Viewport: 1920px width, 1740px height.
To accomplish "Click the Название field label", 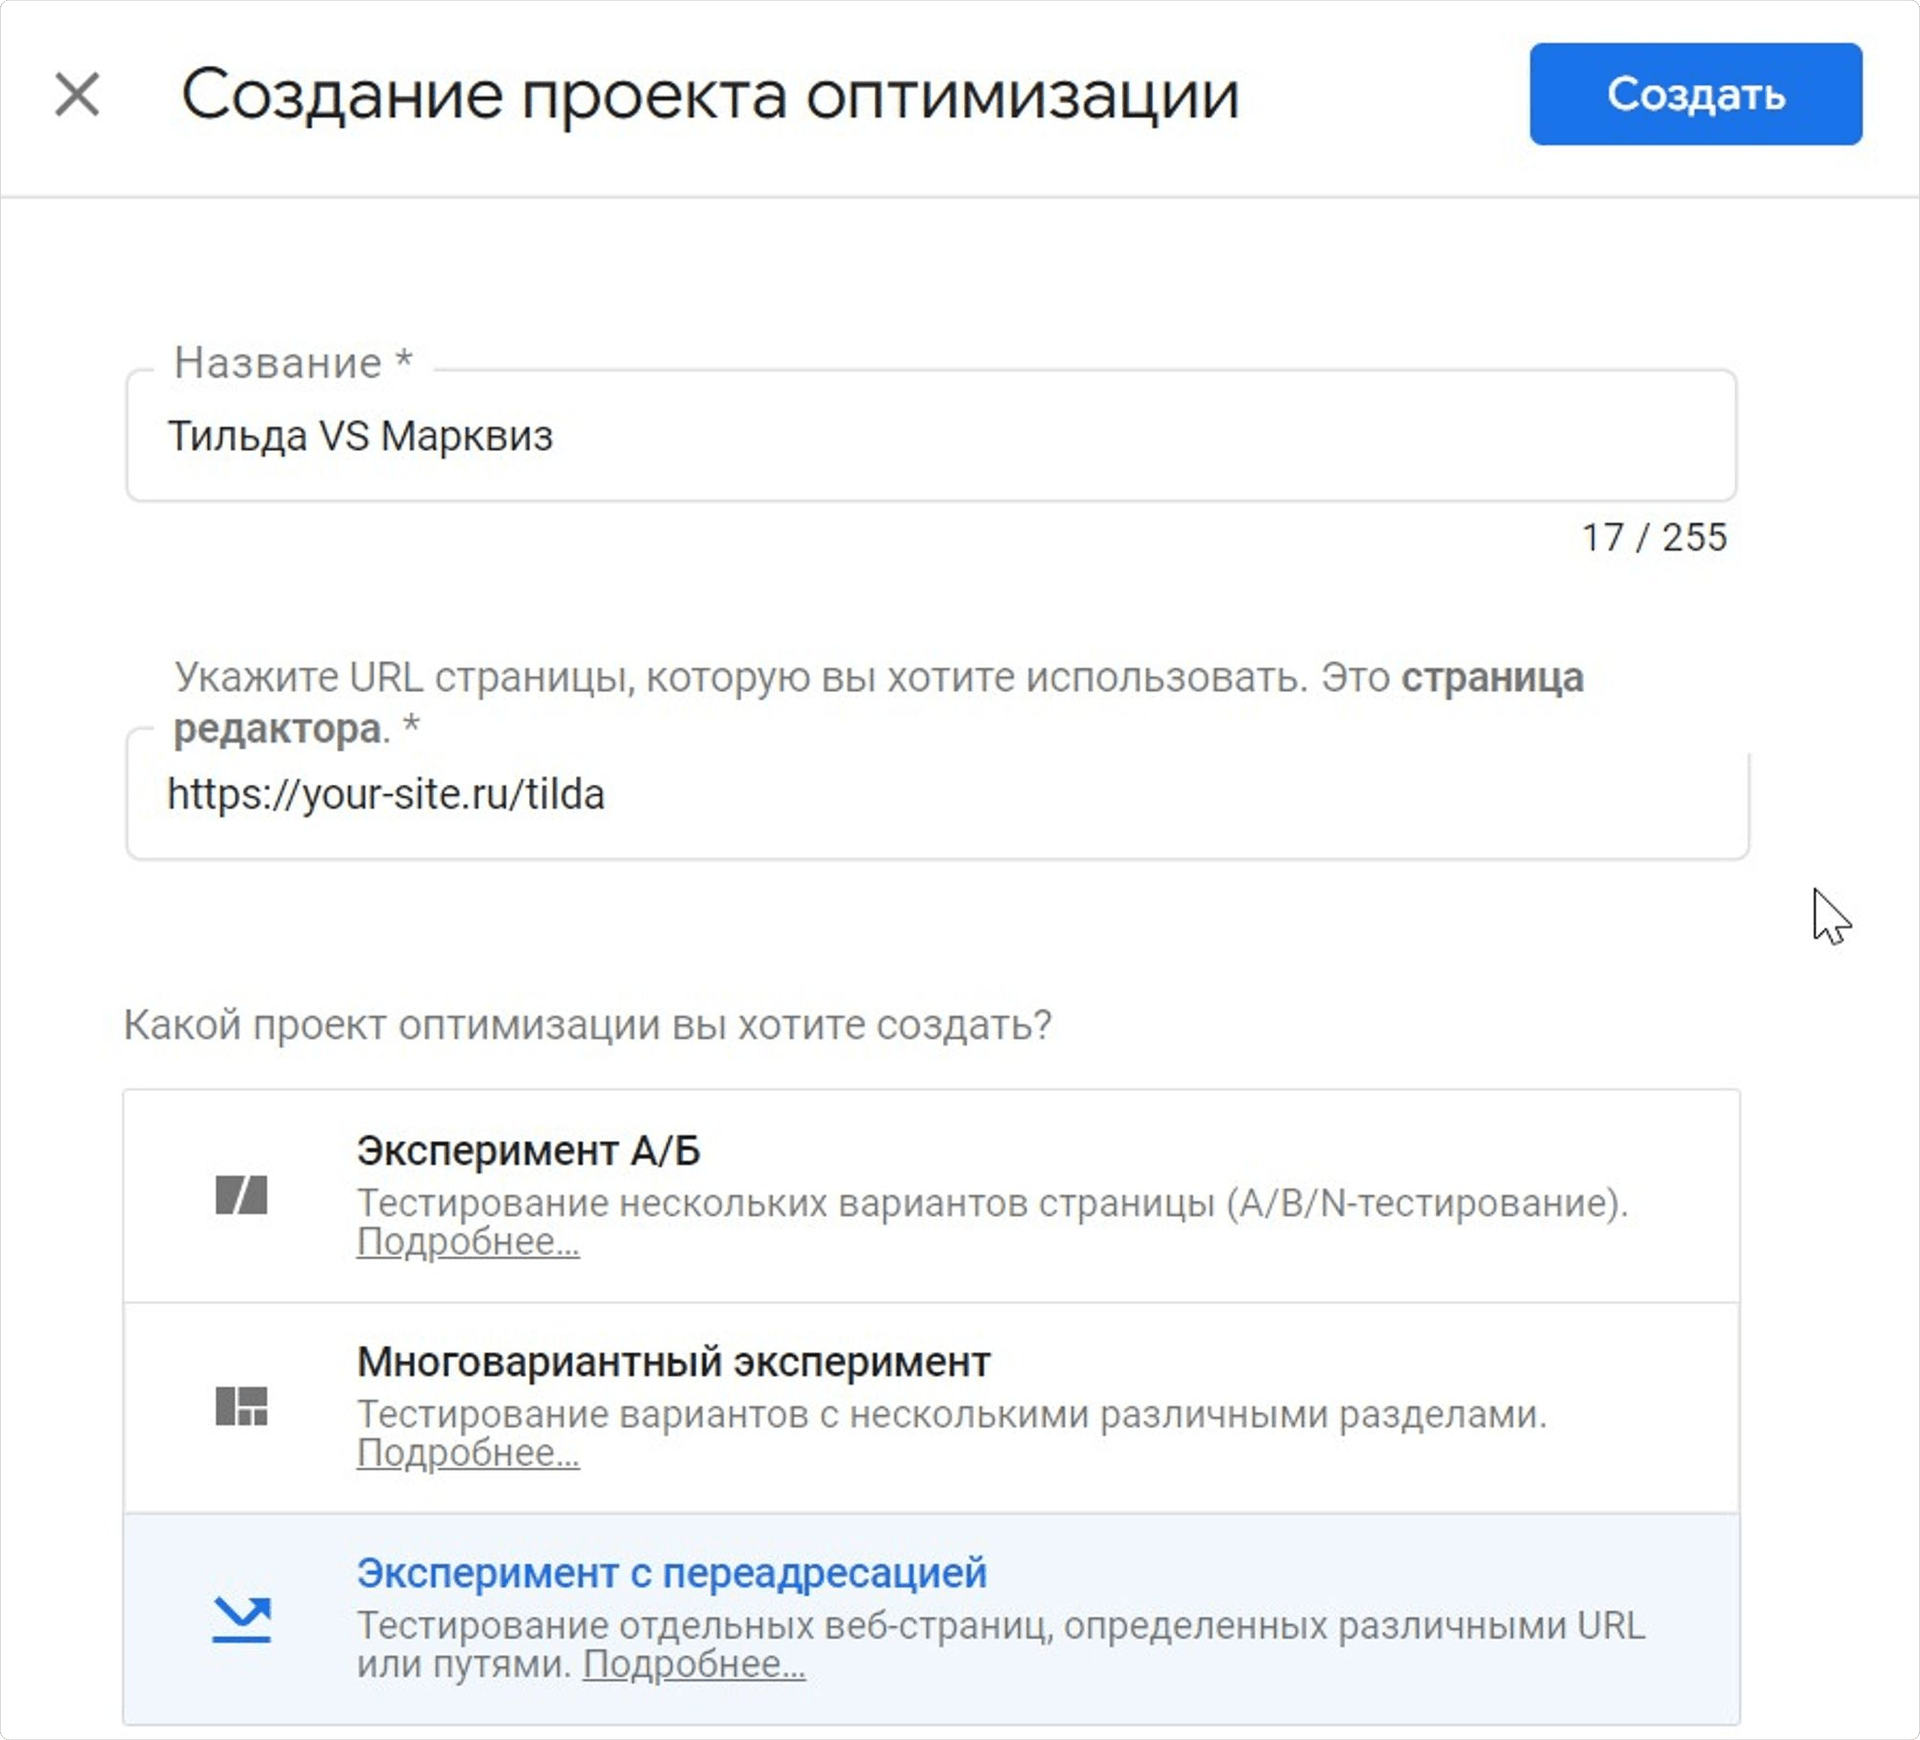I will (x=292, y=363).
